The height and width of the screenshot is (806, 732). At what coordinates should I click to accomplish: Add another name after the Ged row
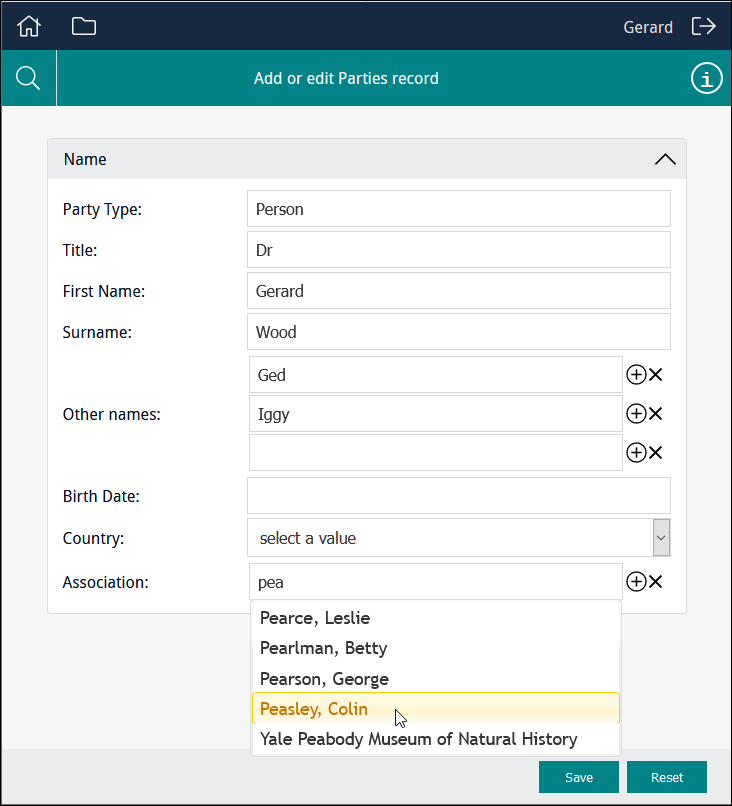[636, 375]
